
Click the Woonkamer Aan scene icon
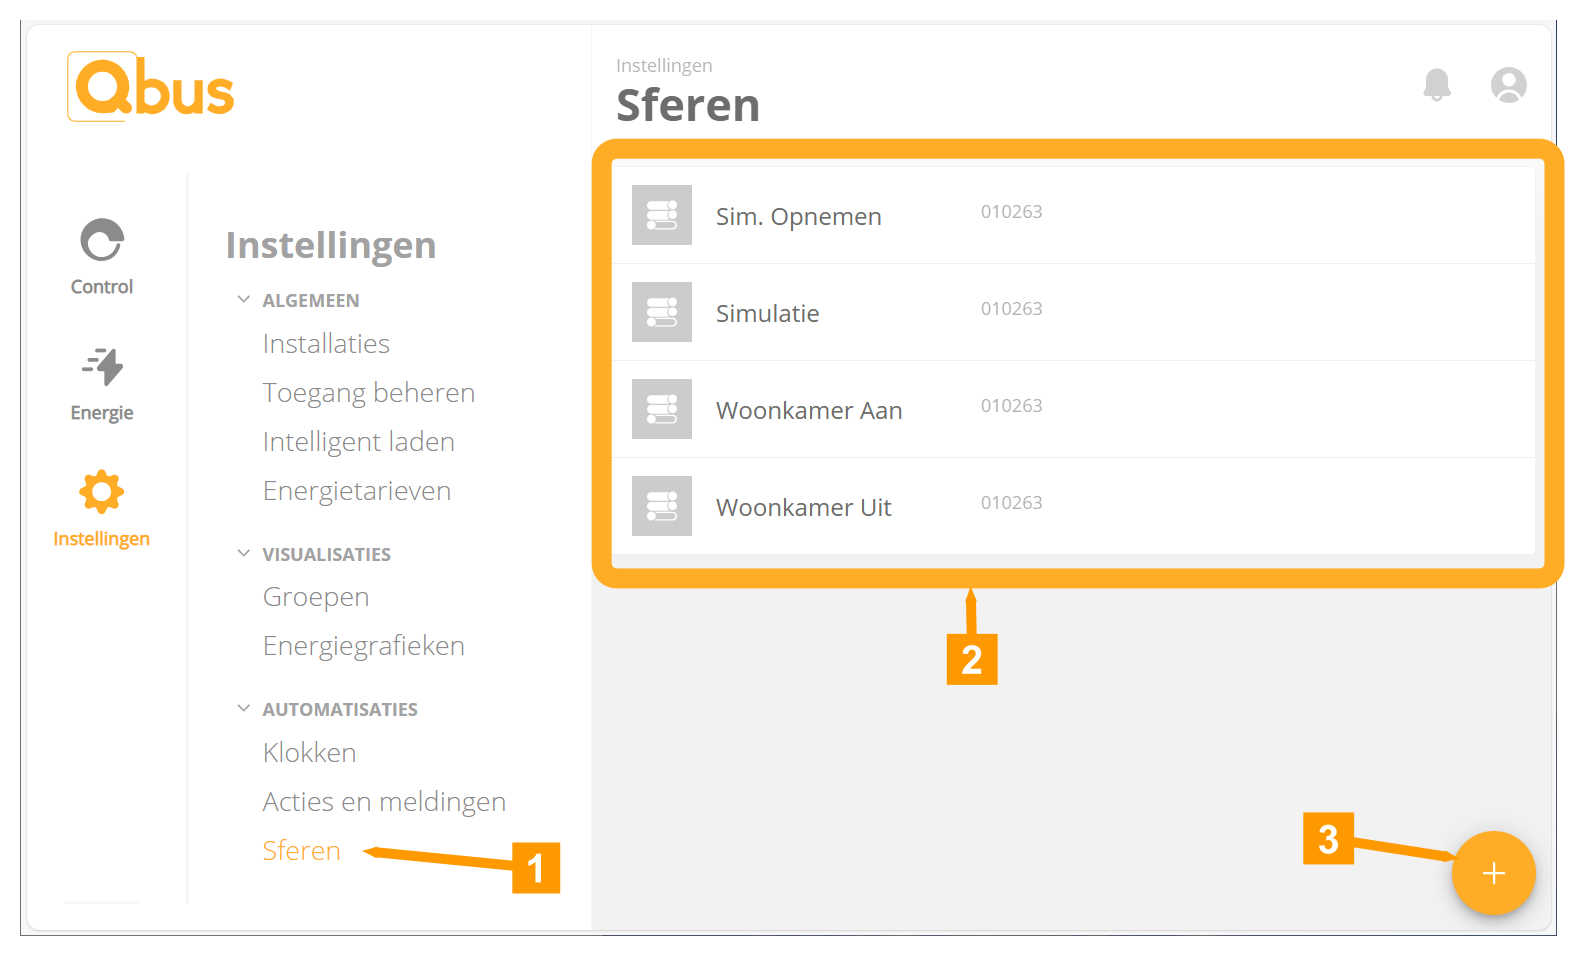point(662,409)
